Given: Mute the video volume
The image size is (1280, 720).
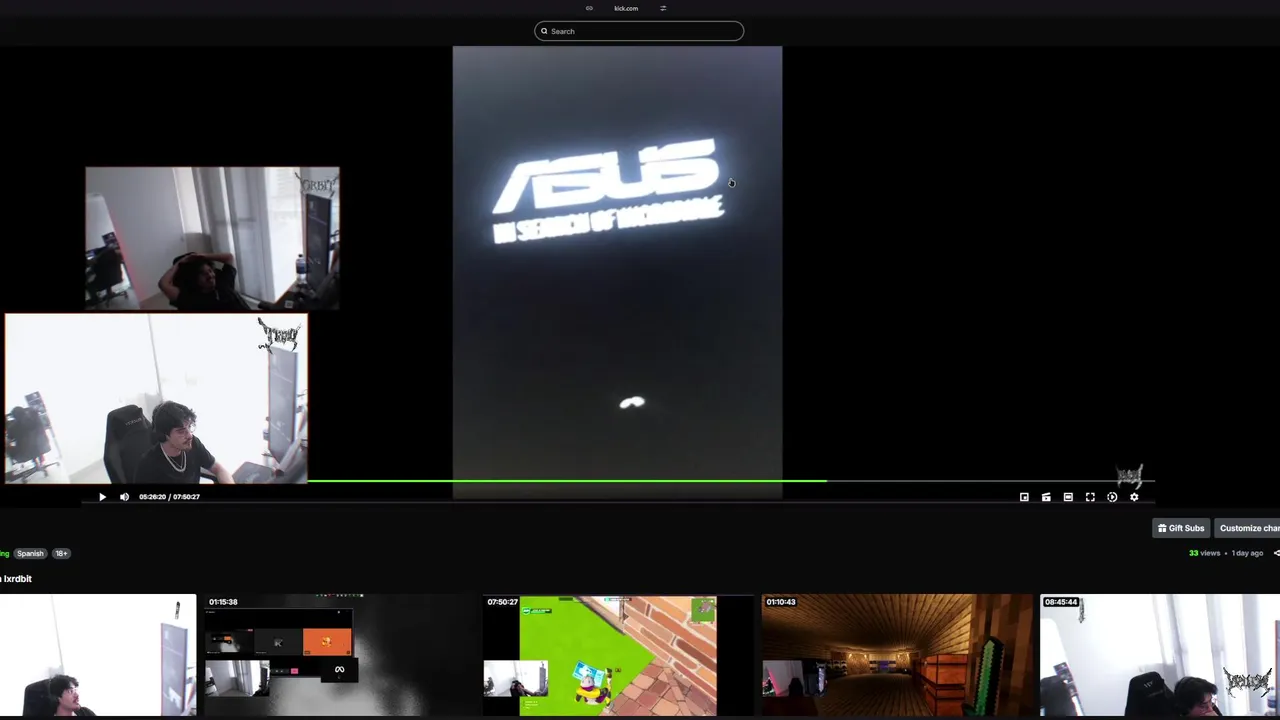Looking at the screenshot, I should pyautogui.click(x=124, y=497).
